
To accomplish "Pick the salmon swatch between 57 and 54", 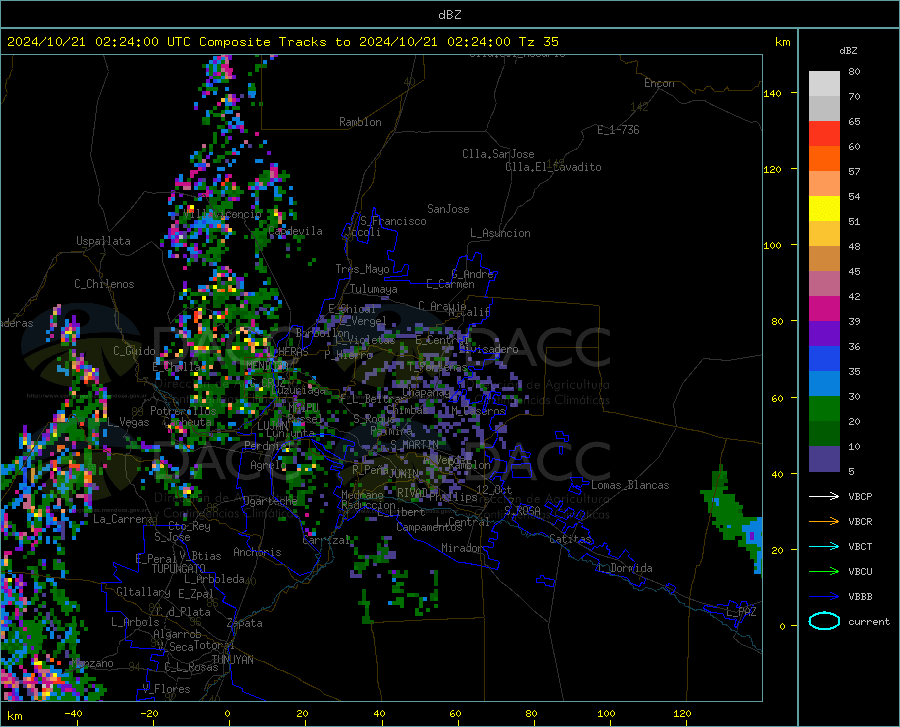I will 824,184.
